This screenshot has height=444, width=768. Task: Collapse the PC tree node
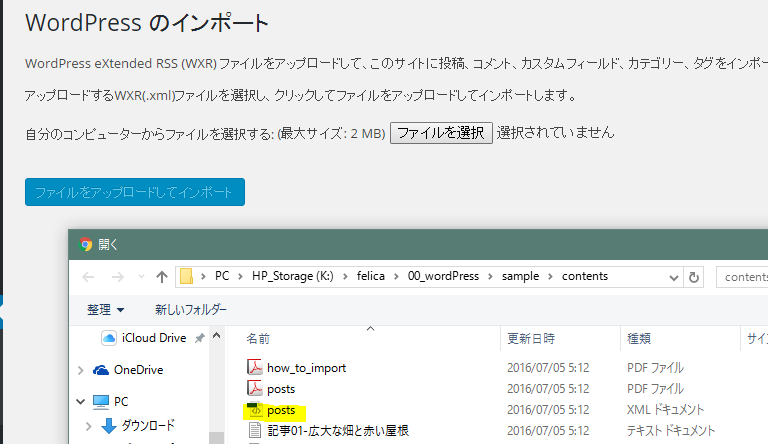(x=81, y=402)
